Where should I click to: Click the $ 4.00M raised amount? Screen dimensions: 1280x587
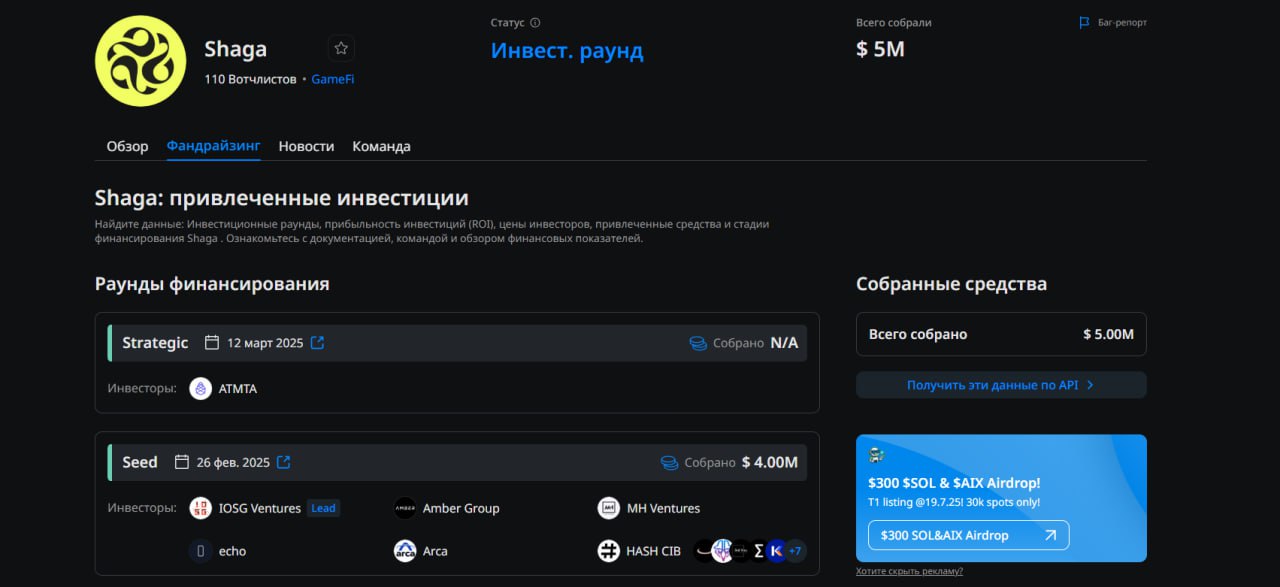point(770,462)
